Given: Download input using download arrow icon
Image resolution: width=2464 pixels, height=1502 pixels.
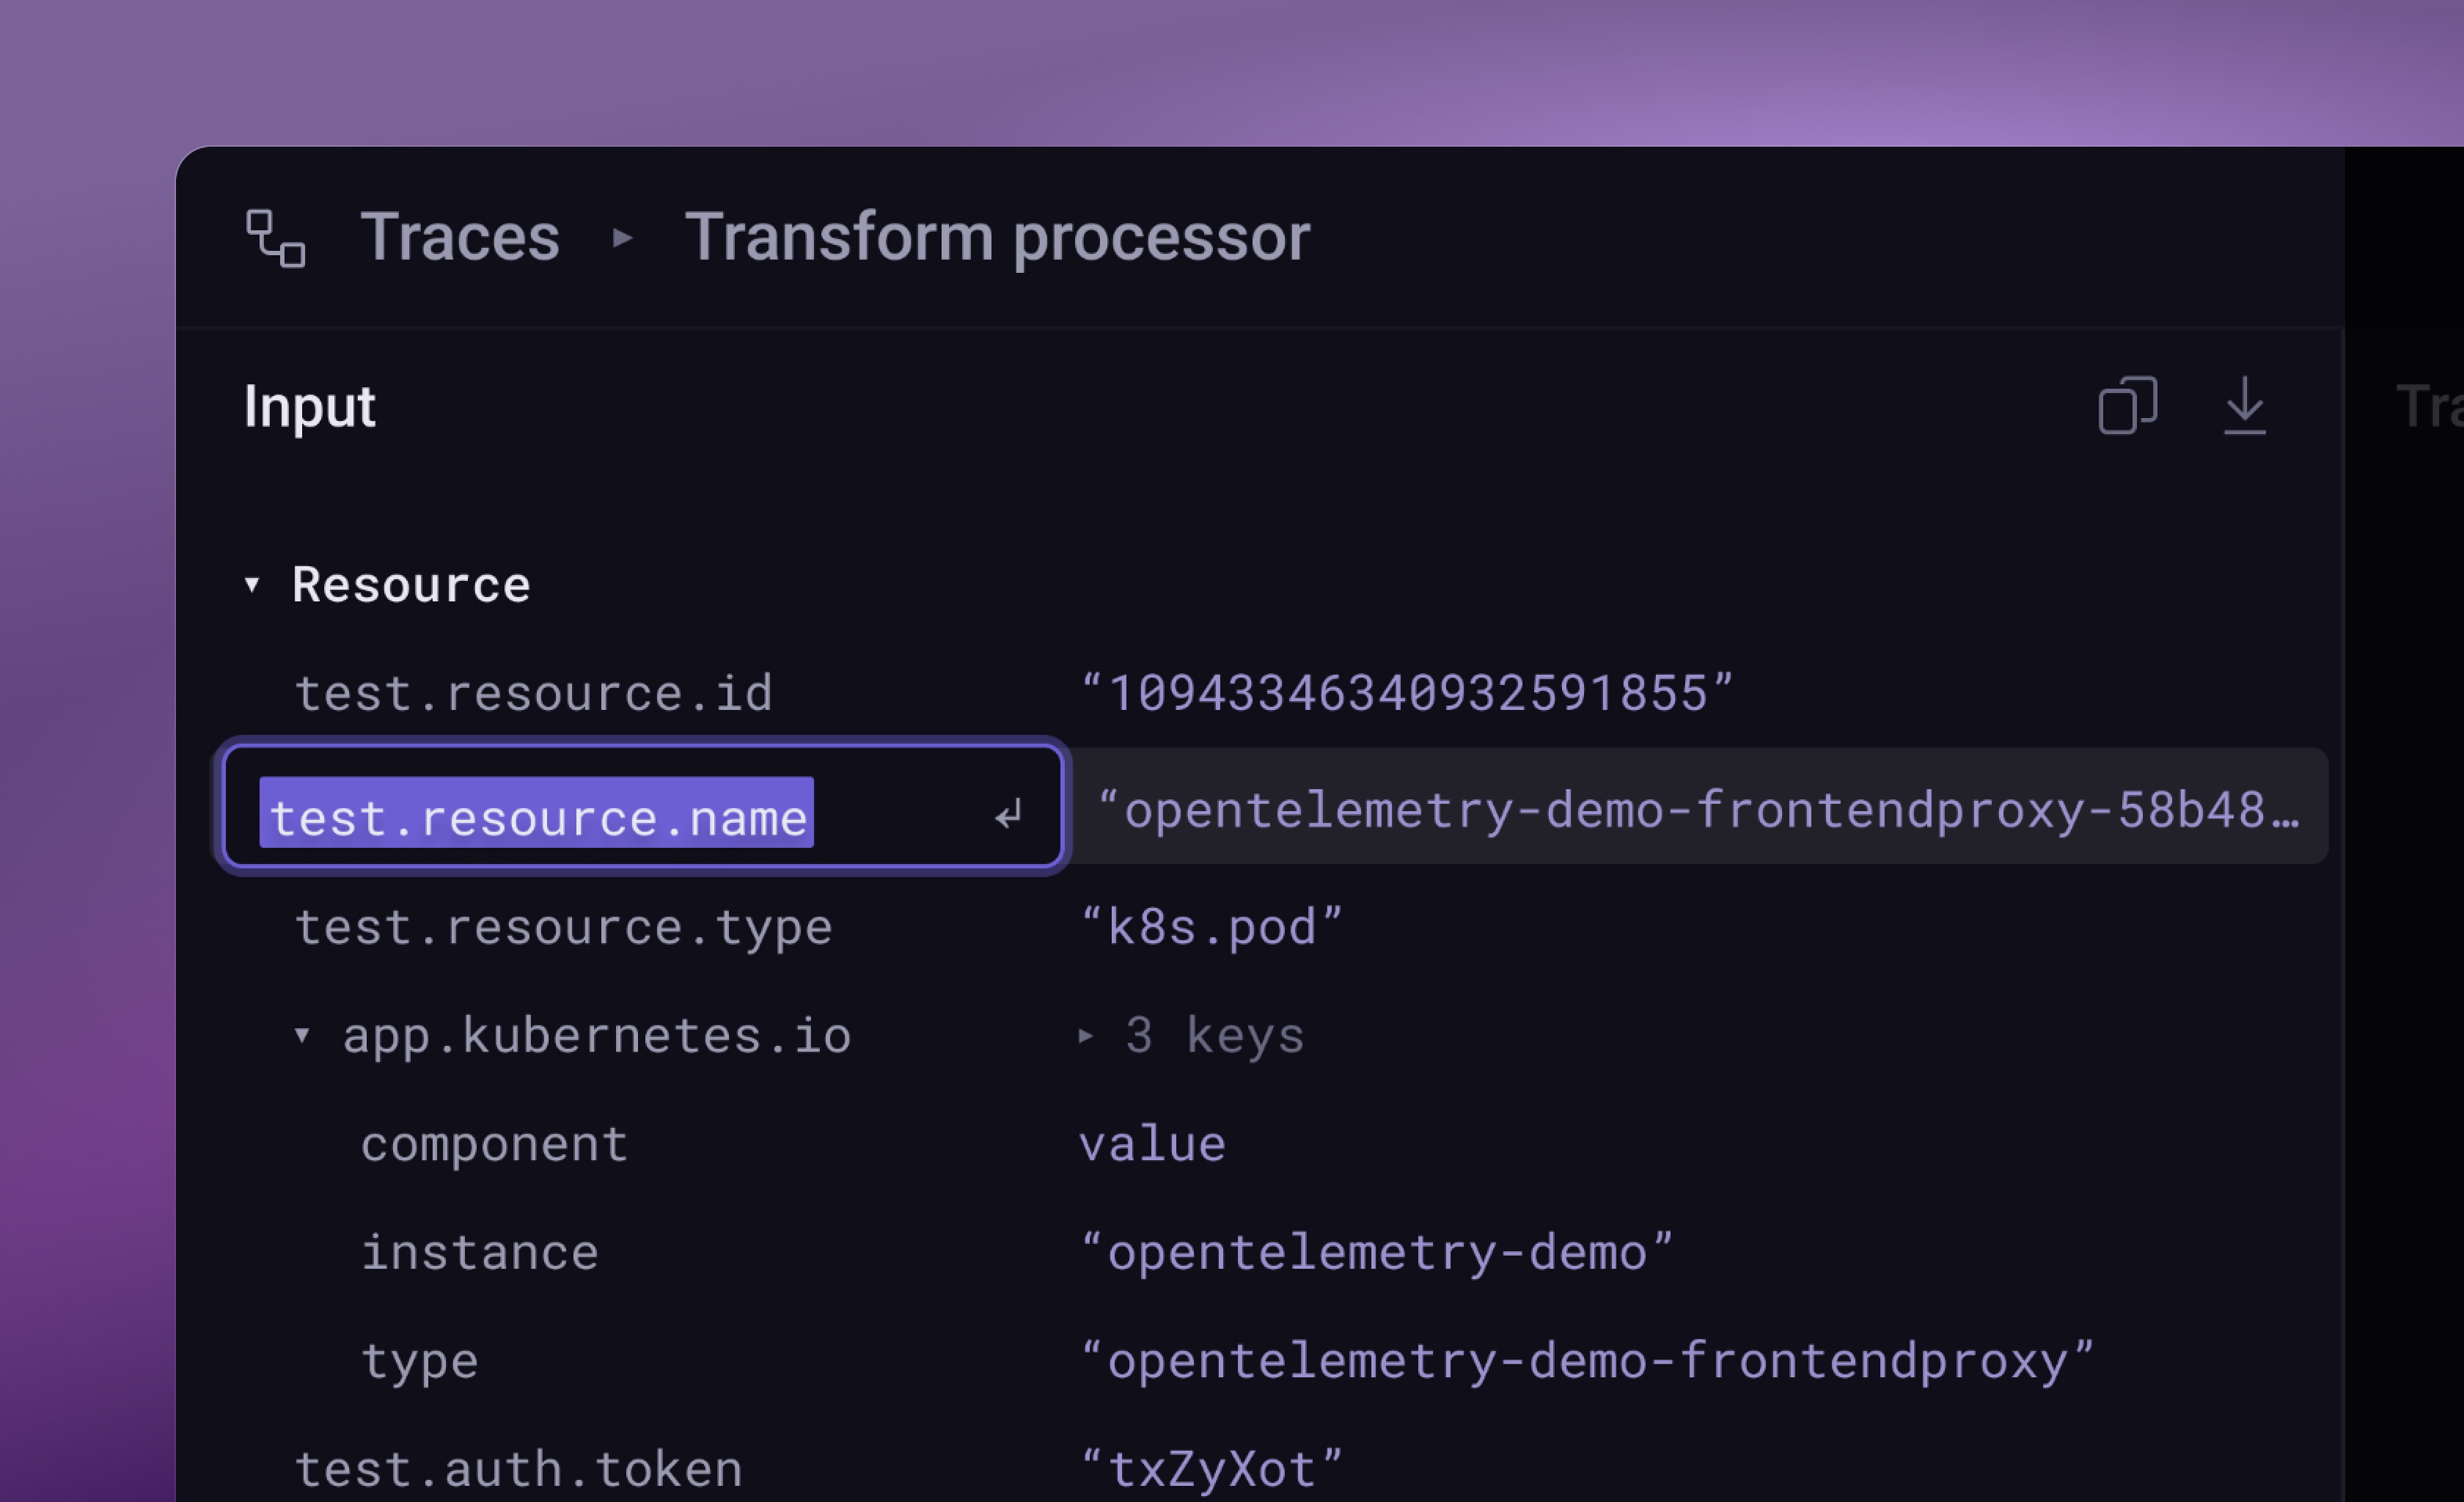Looking at the screenshot, I should (2244, 406).
